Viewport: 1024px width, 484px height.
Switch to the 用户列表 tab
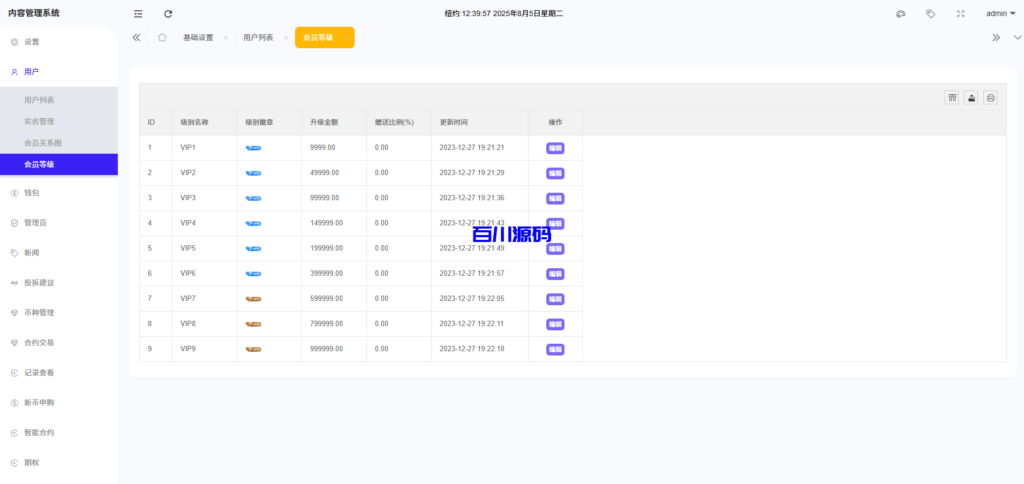pos(258,37)
